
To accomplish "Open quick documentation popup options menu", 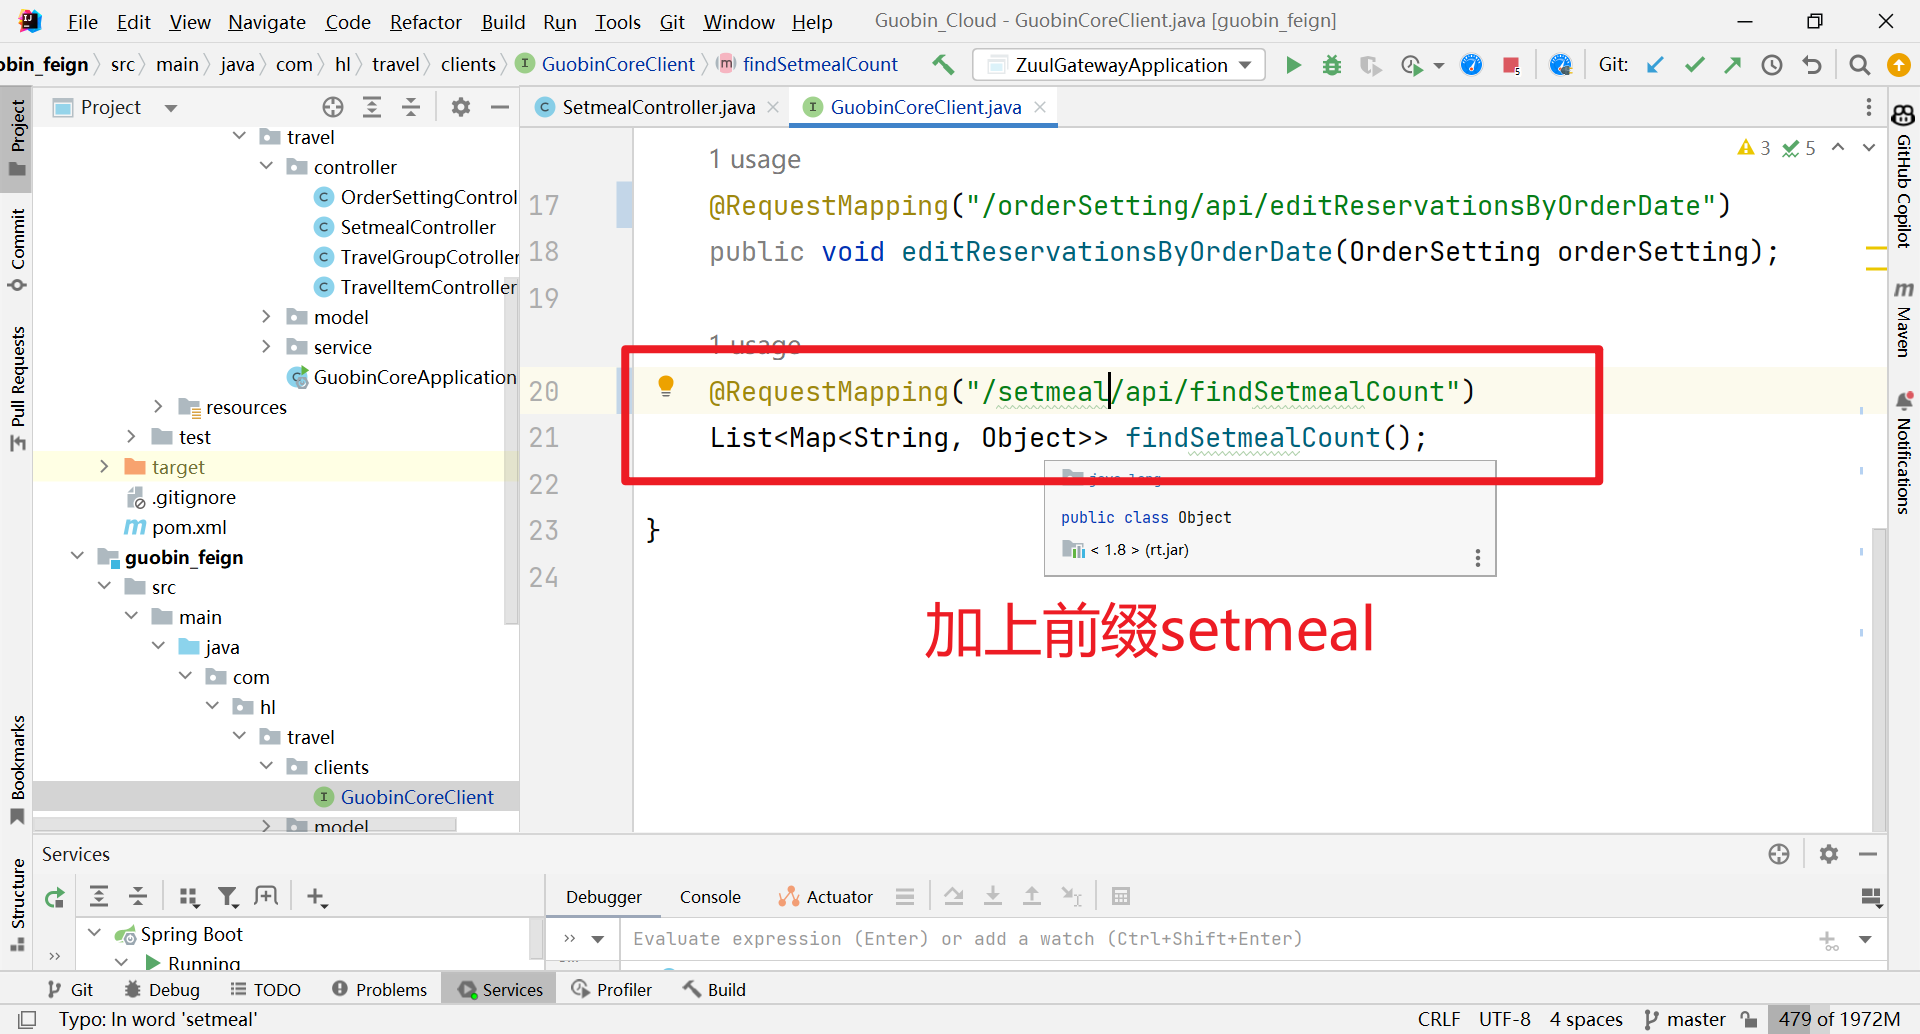I will pos(1477,558).
